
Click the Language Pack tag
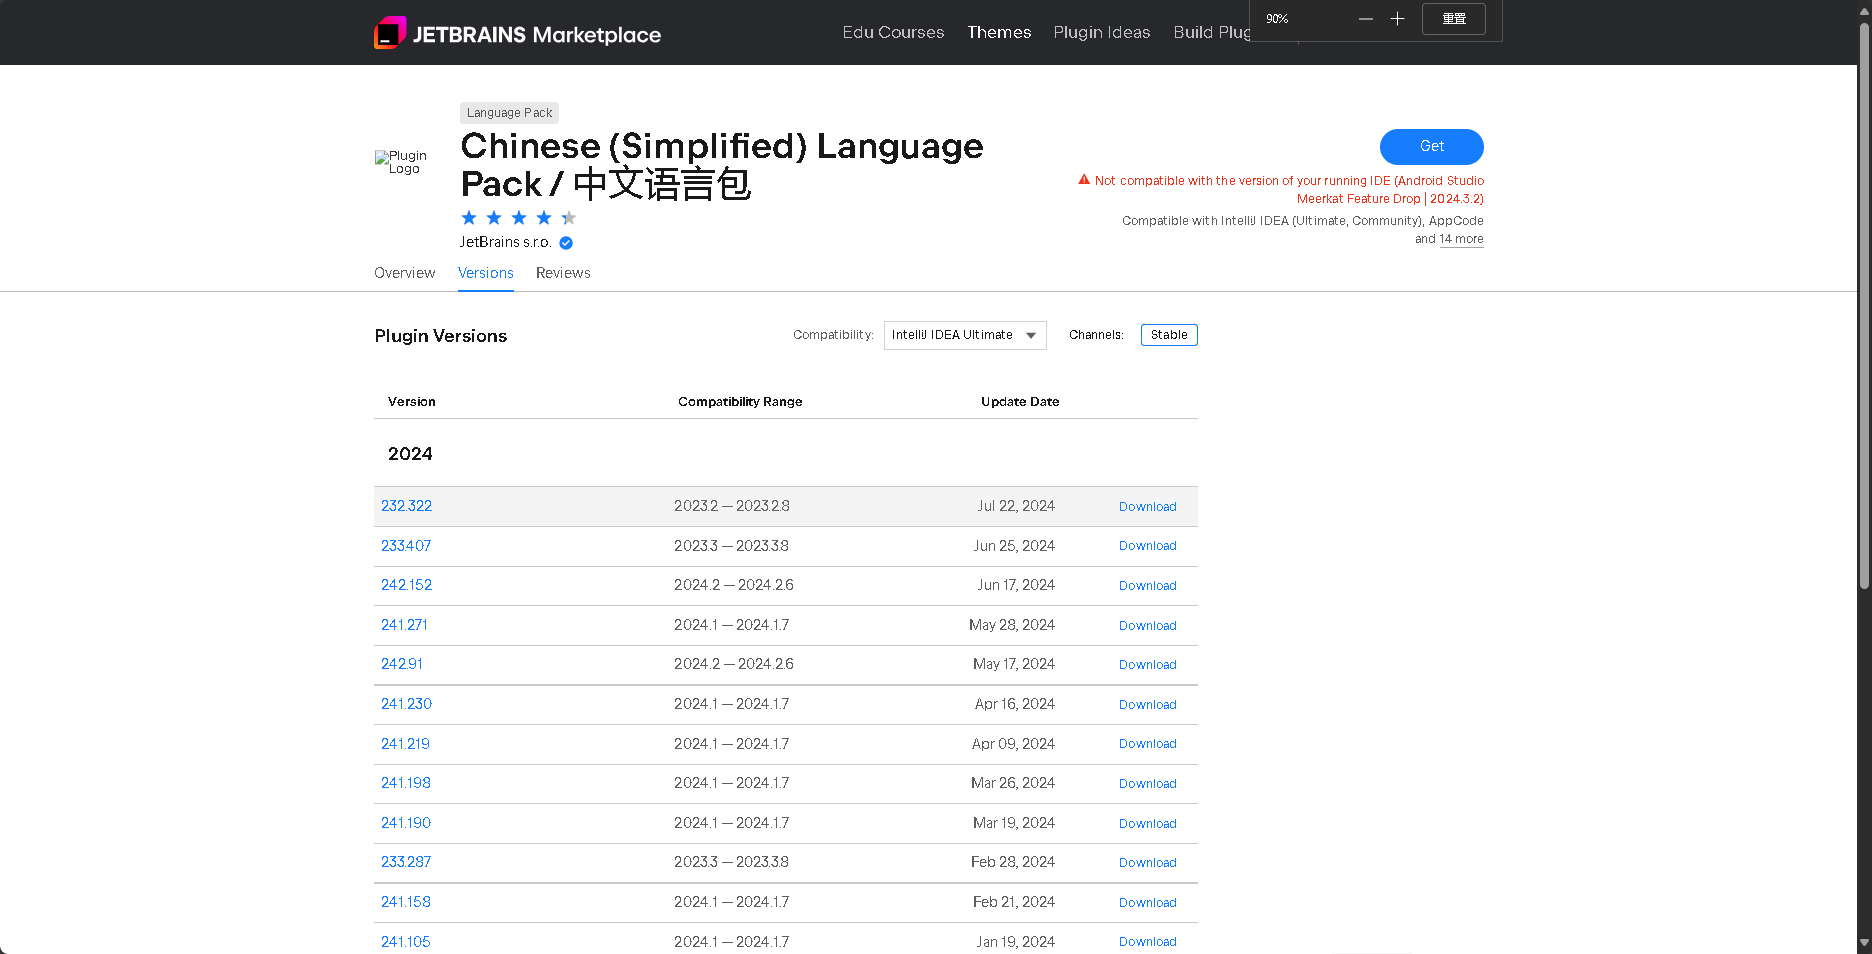point(509,113)
